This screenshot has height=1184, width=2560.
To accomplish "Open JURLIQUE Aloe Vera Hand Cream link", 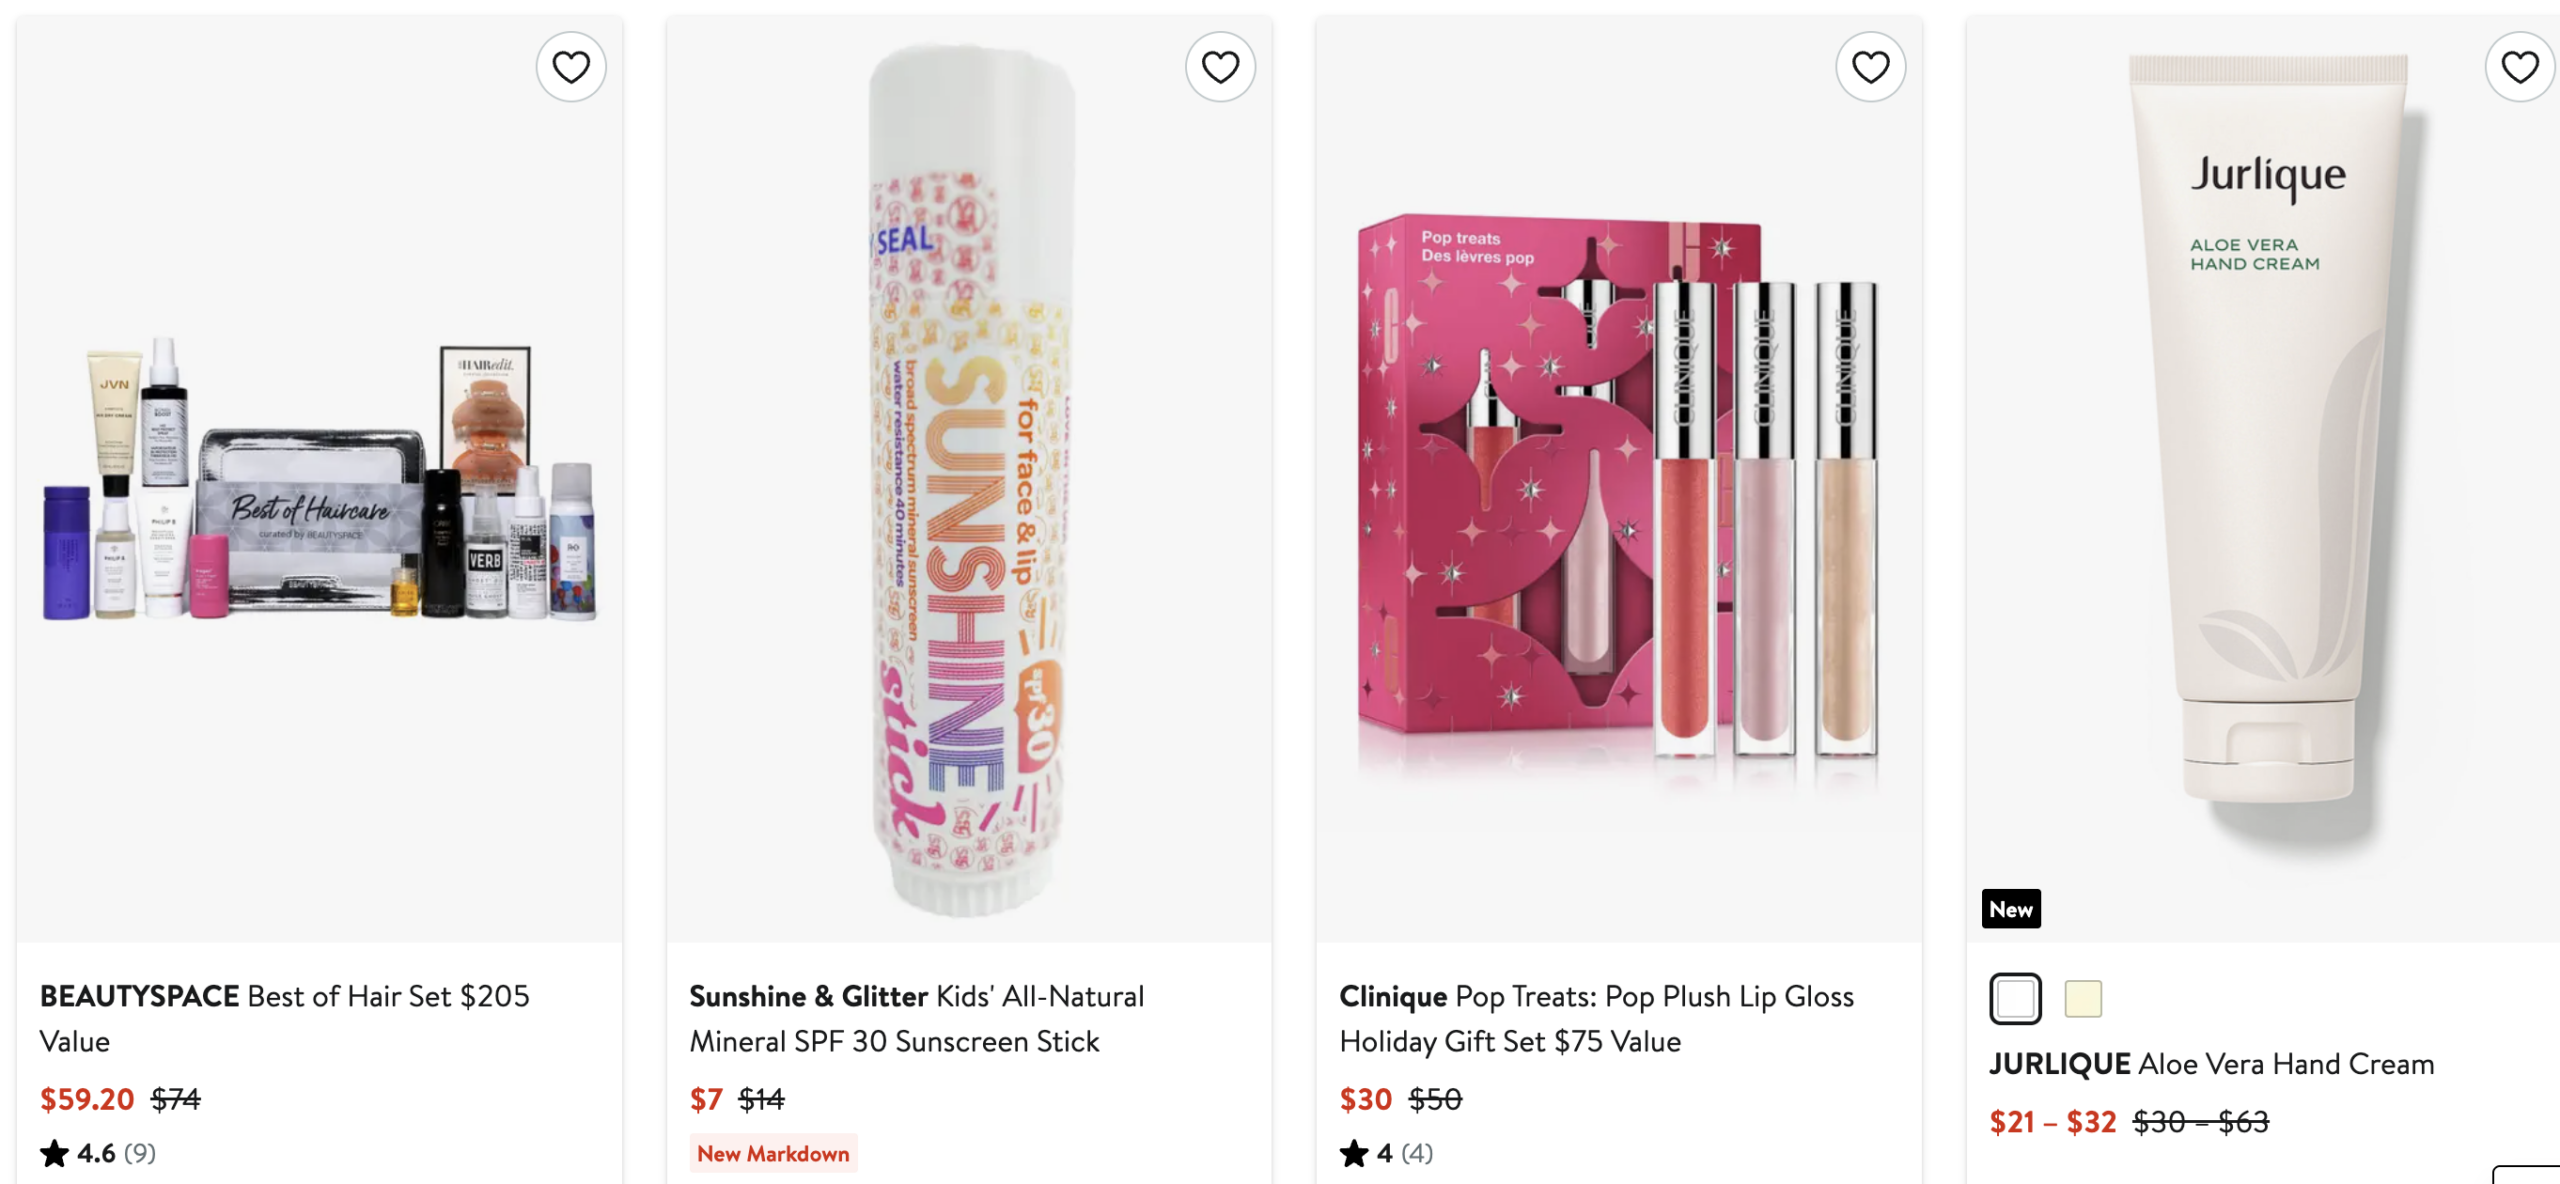I will click(x=2211, y=1064).
